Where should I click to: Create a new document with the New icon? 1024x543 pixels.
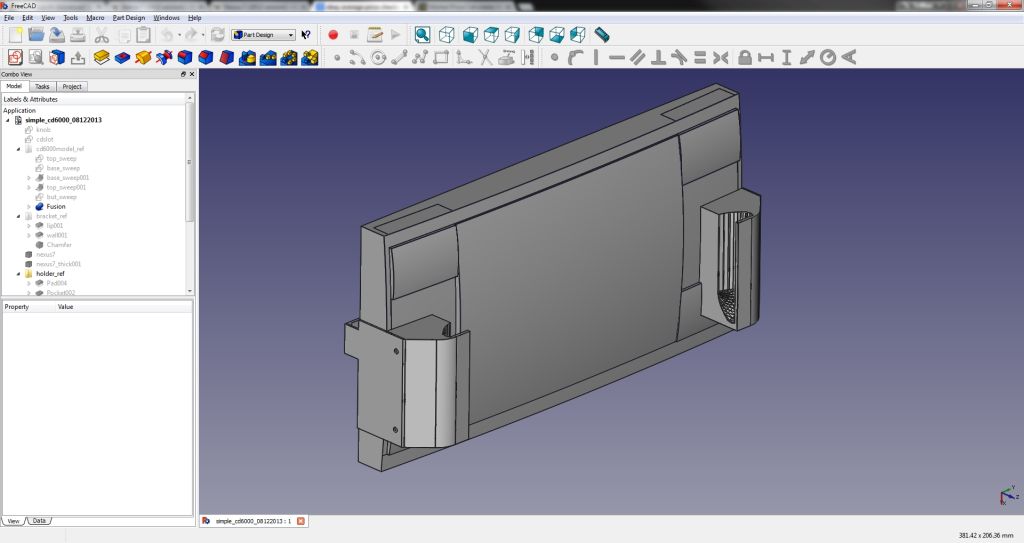coord(15,35)
